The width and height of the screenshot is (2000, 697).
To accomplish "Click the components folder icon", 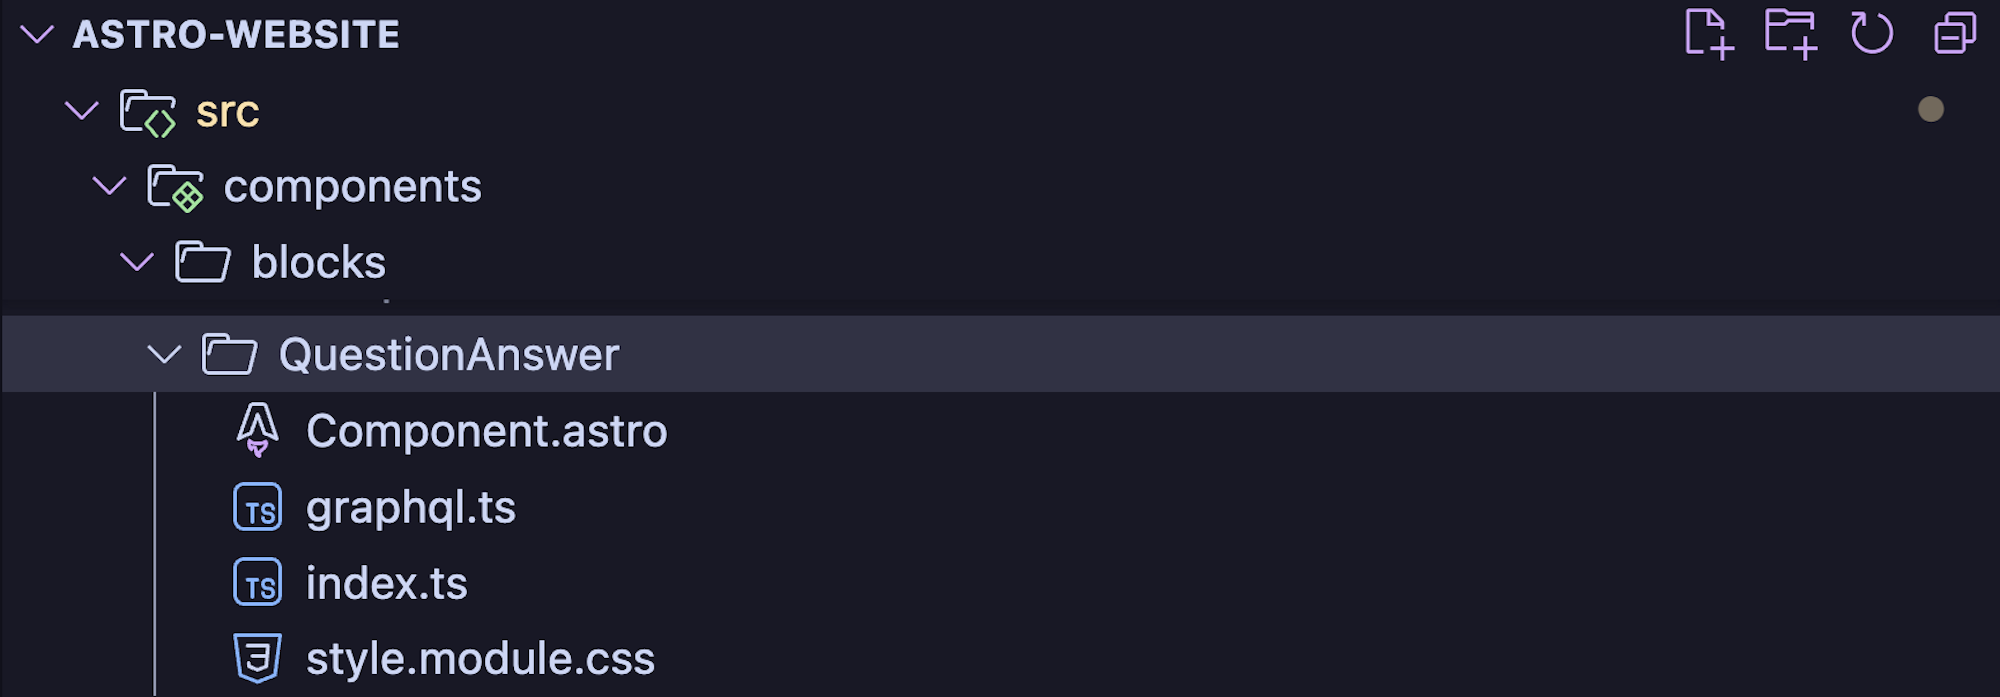I will [175, 188].
